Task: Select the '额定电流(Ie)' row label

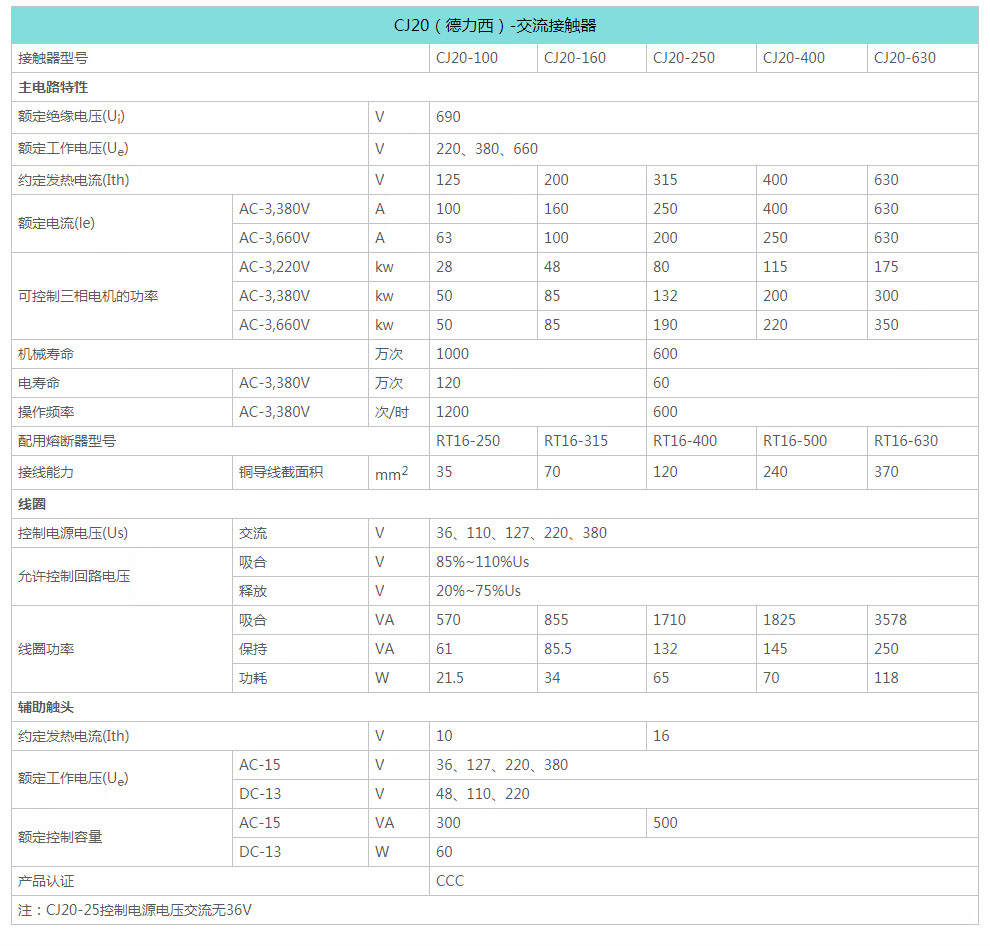Action: pos(56,224)
